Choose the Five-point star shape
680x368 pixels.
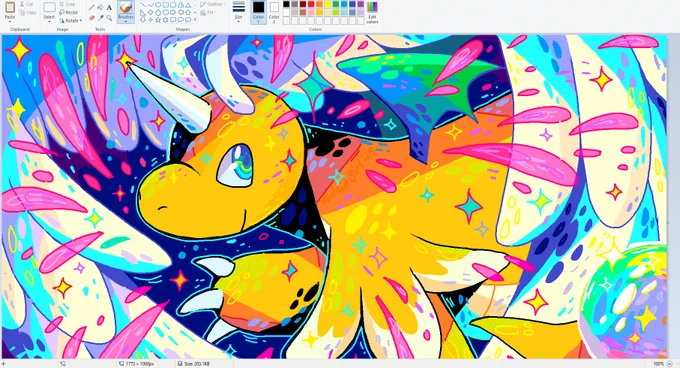(x=158, y=20)
